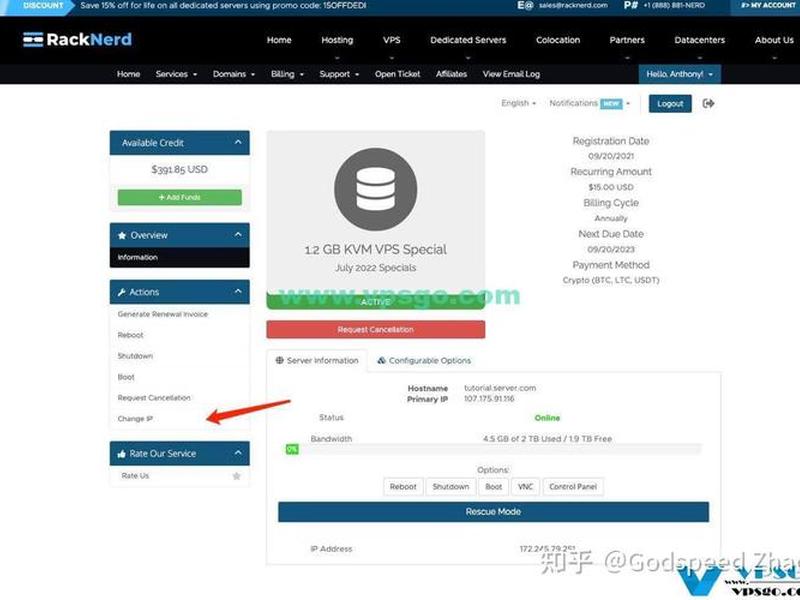Click the Shutdown button under Options
Screen dimensions: 800x600
[x=451, y=487]
